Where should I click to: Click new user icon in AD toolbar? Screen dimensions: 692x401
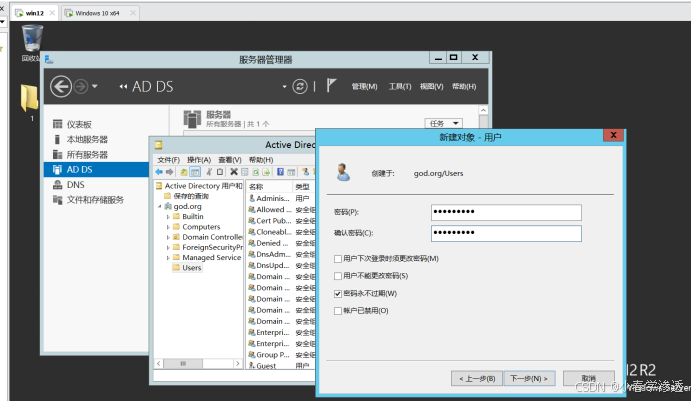305,172
